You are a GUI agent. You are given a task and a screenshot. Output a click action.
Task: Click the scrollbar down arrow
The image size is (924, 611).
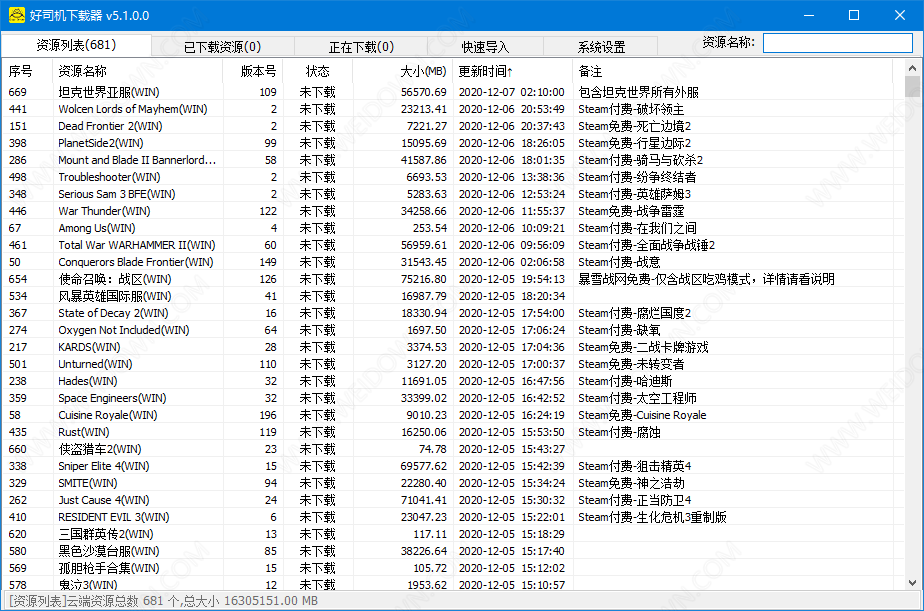pyautogui.click(x=912, y=583)
